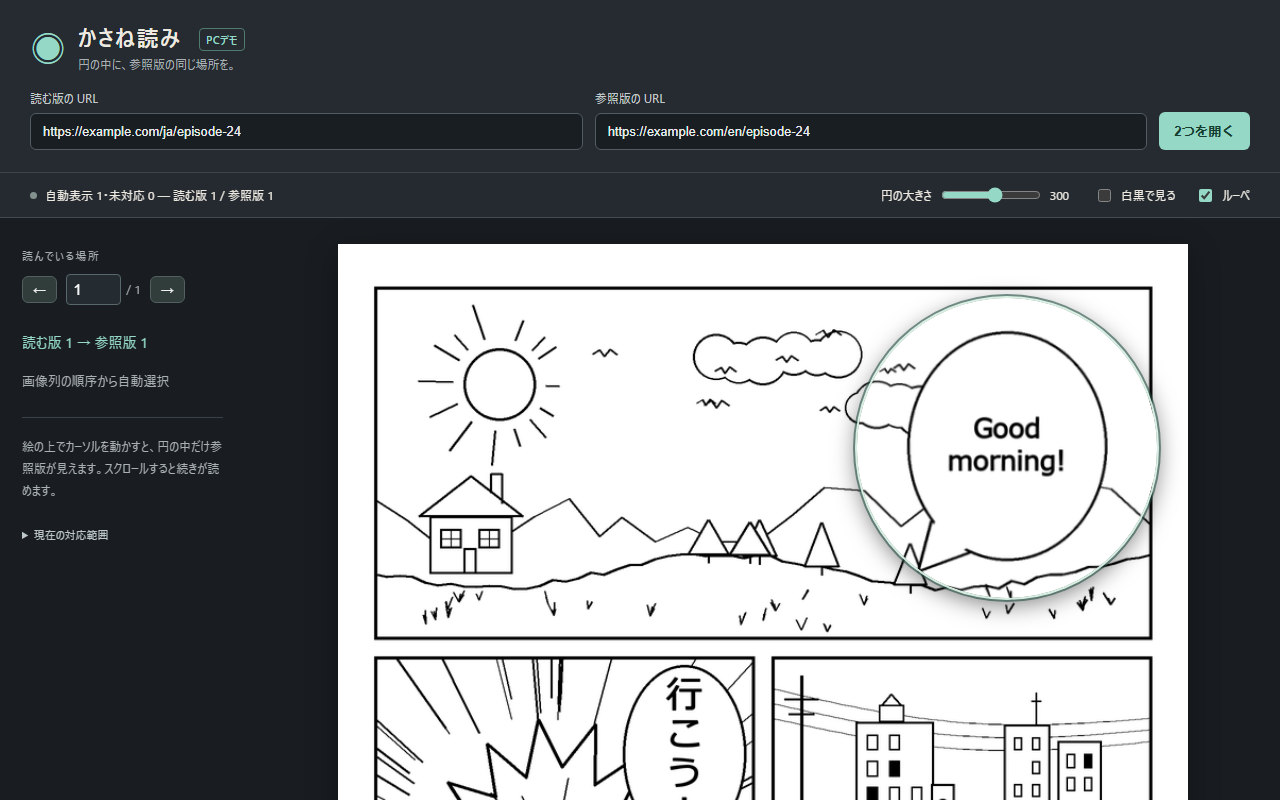The width and height of the screenshot is (1280, 800).
Task: Click the page number field showing 1
Action: (x=93, y=290)
